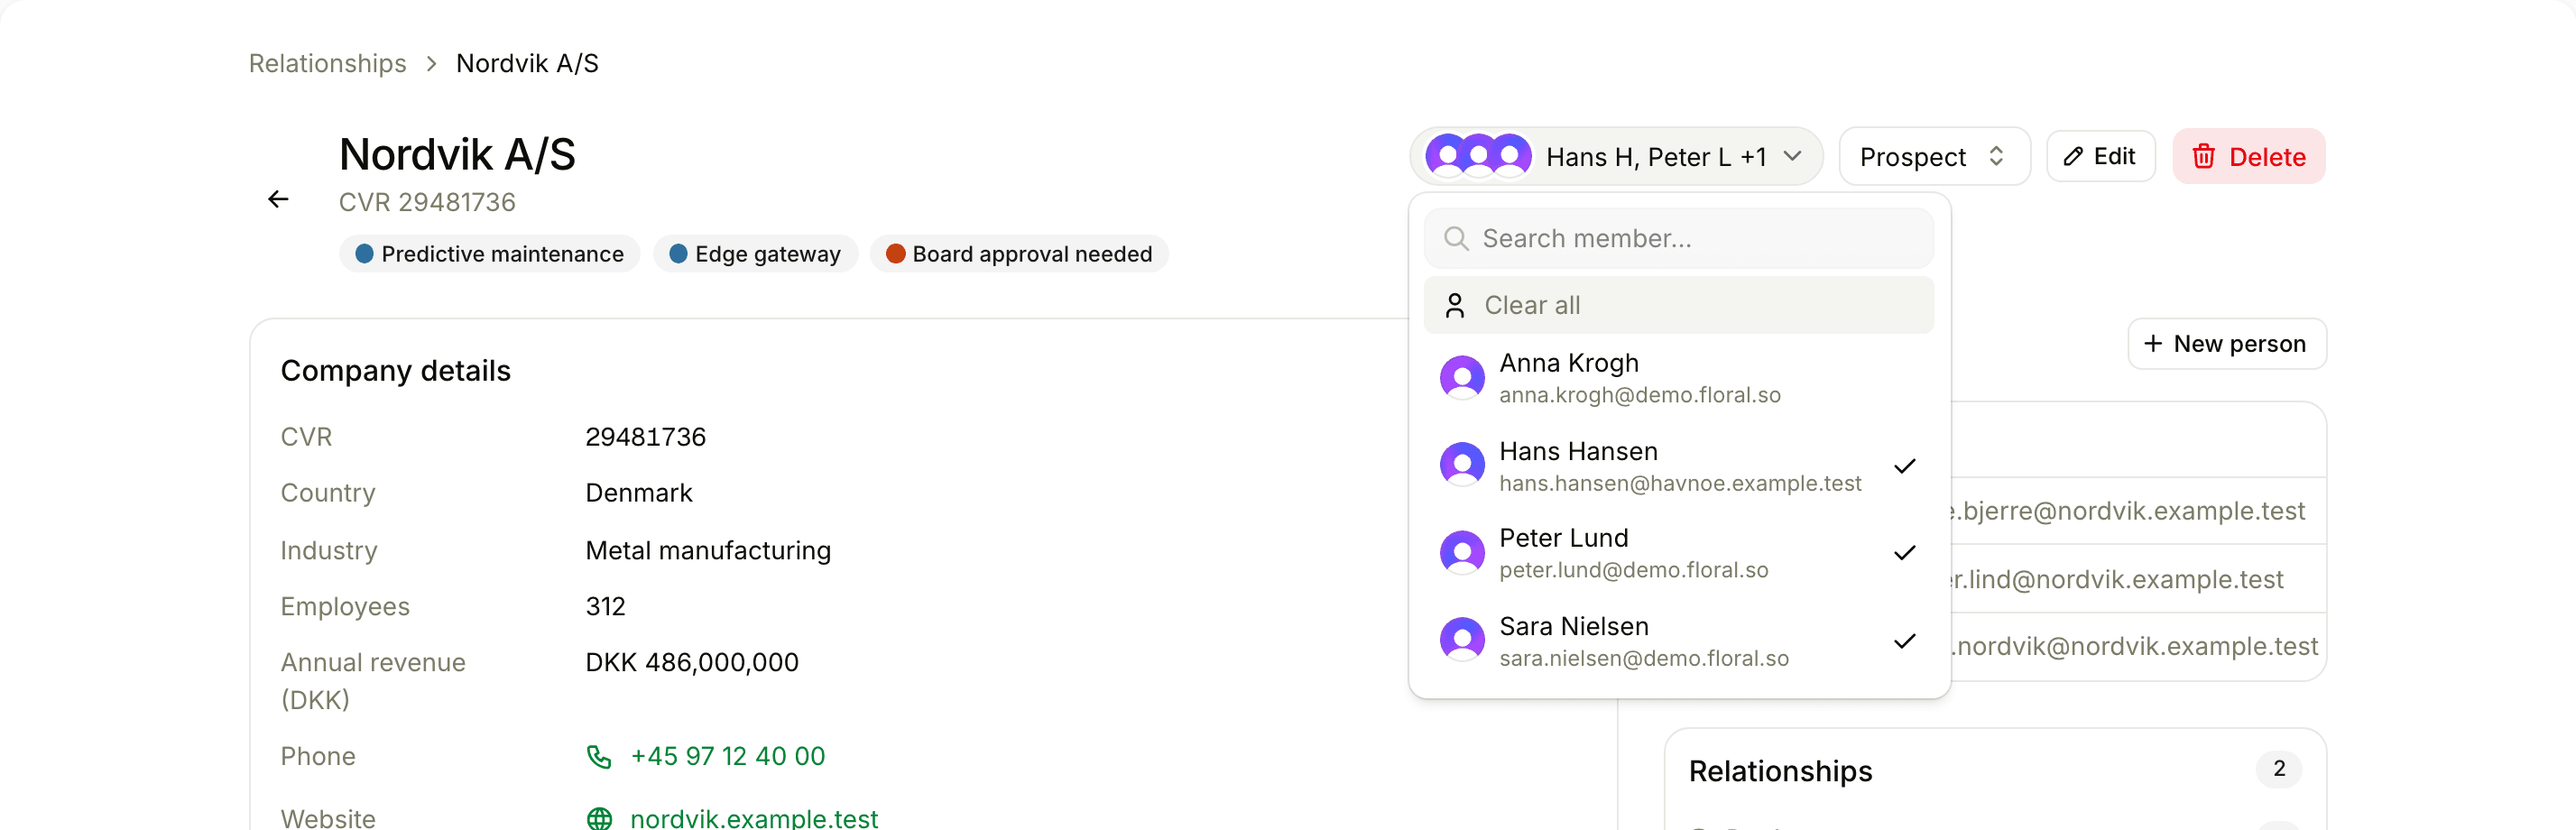Focus the Search member input field
The image size is (2576, 830).
[1678, 239]
